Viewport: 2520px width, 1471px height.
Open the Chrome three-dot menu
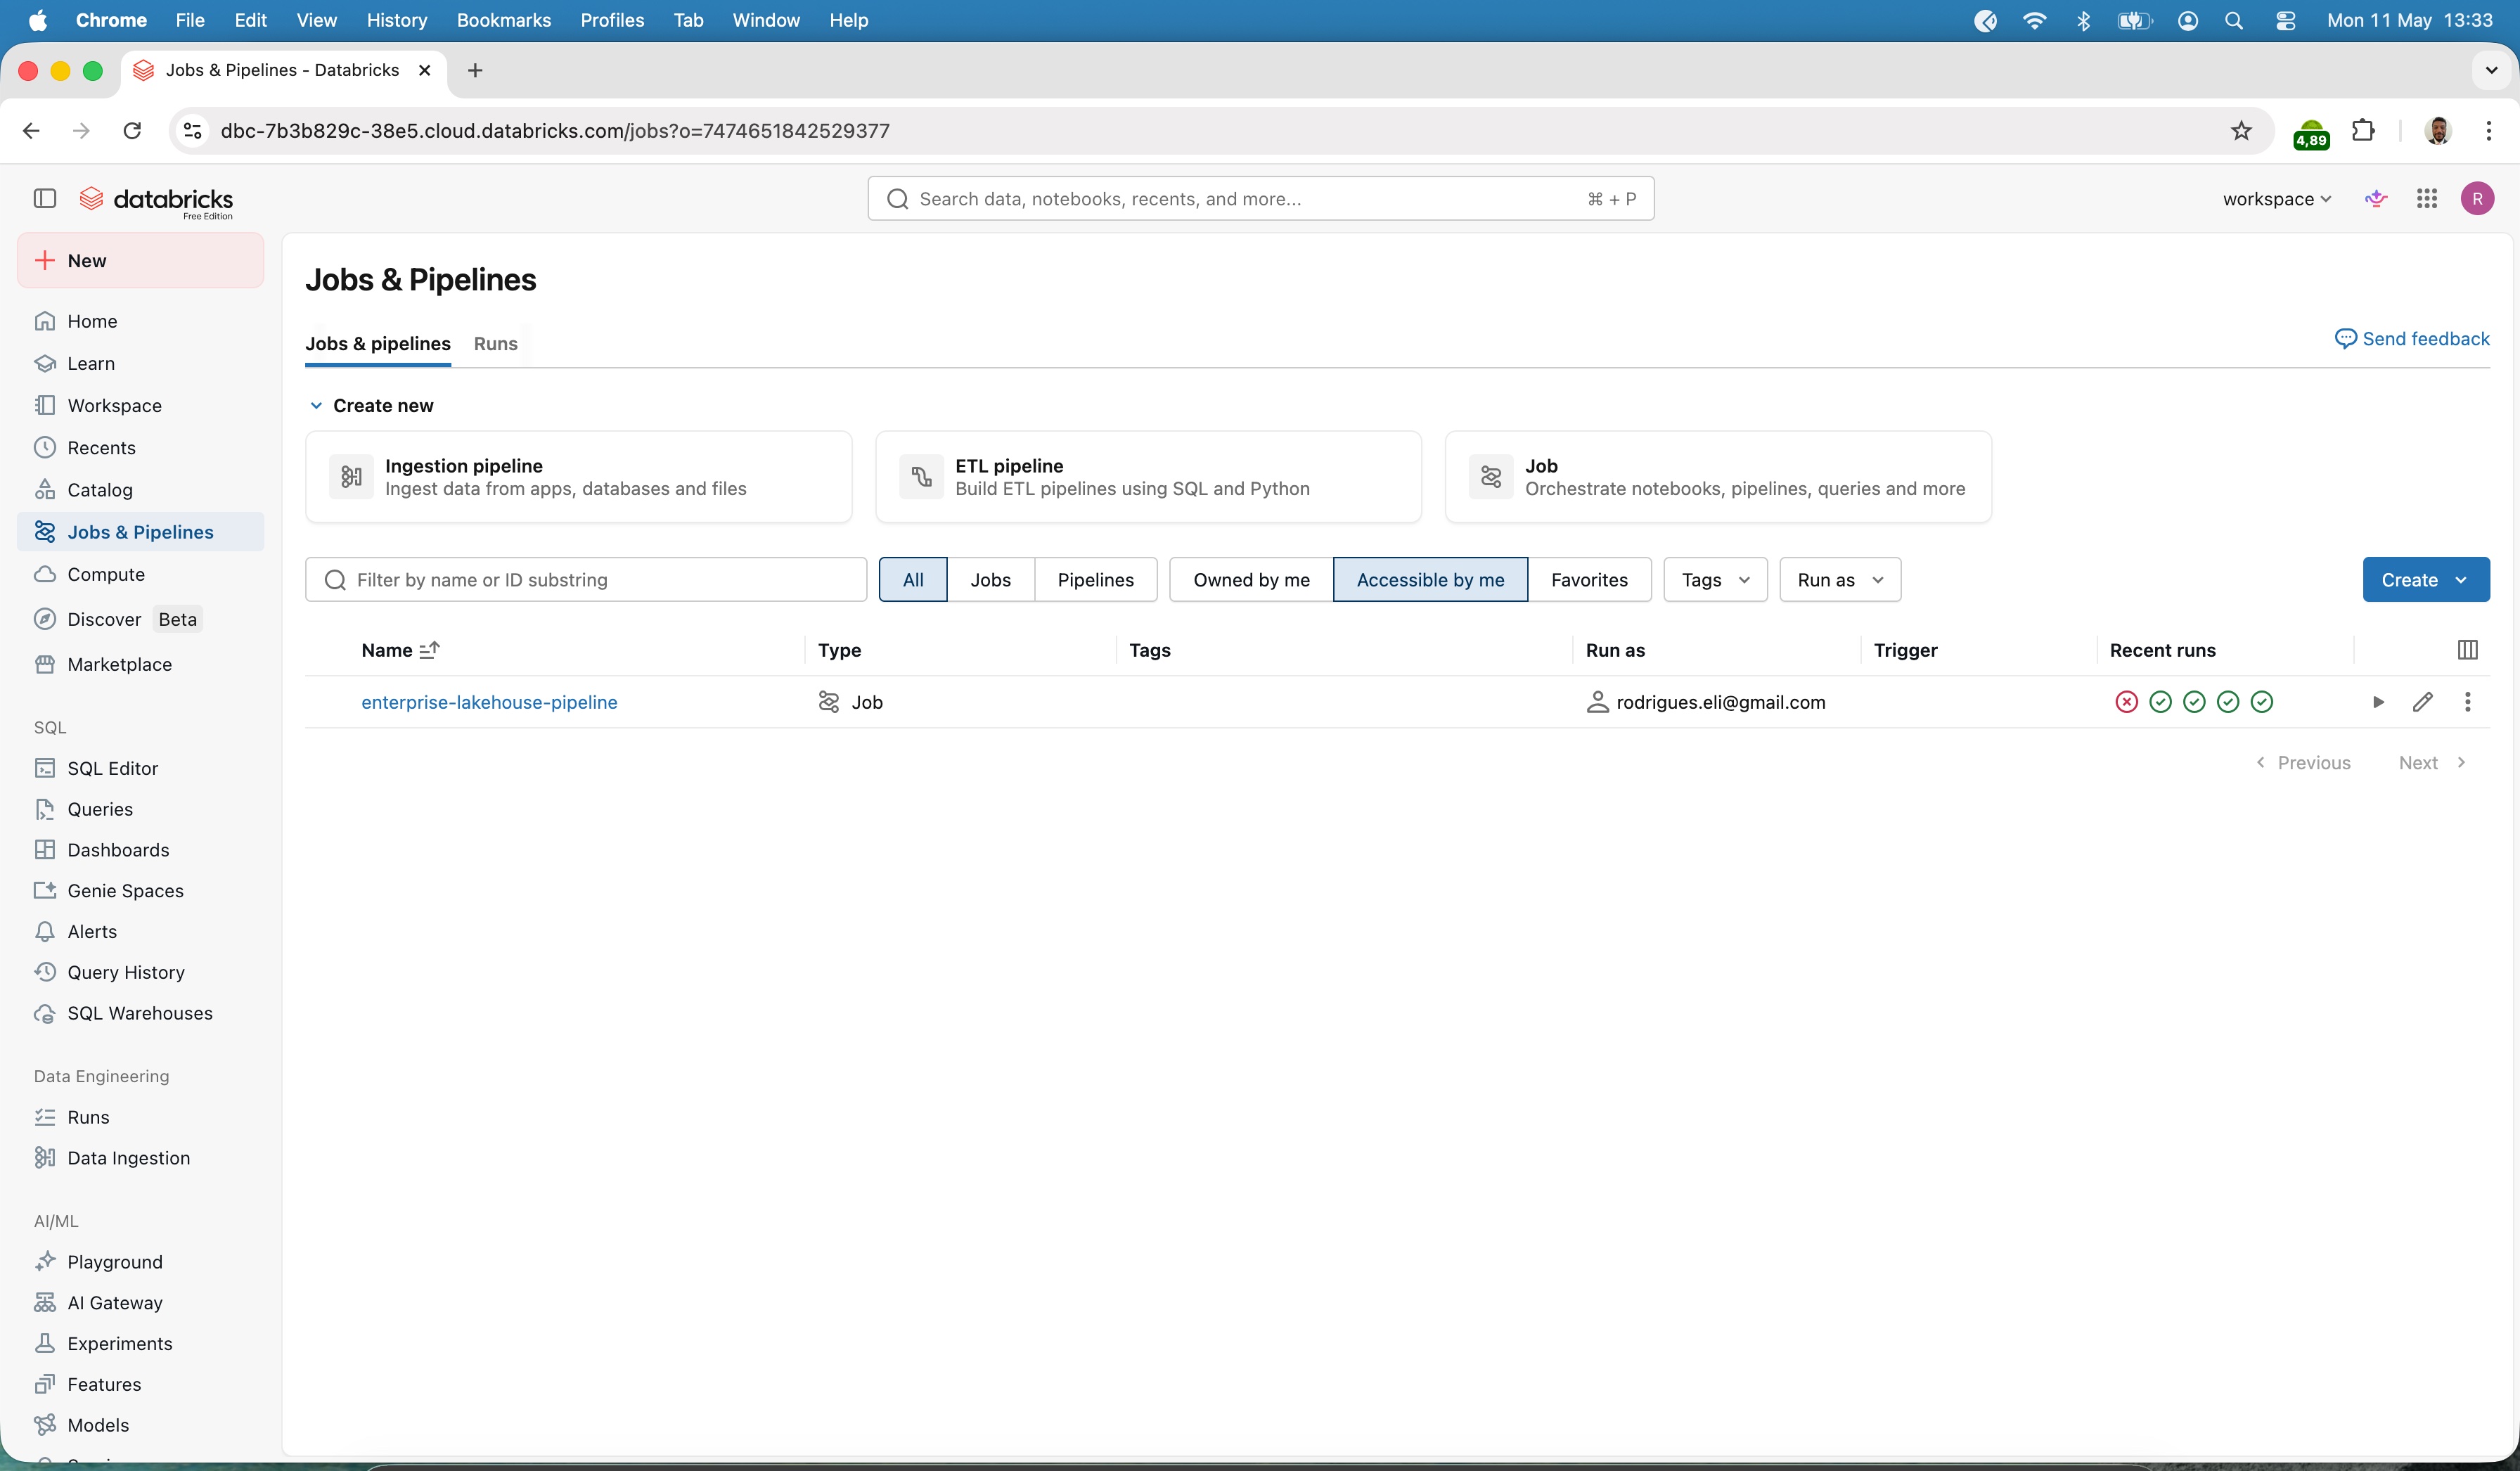[2488, 131]
